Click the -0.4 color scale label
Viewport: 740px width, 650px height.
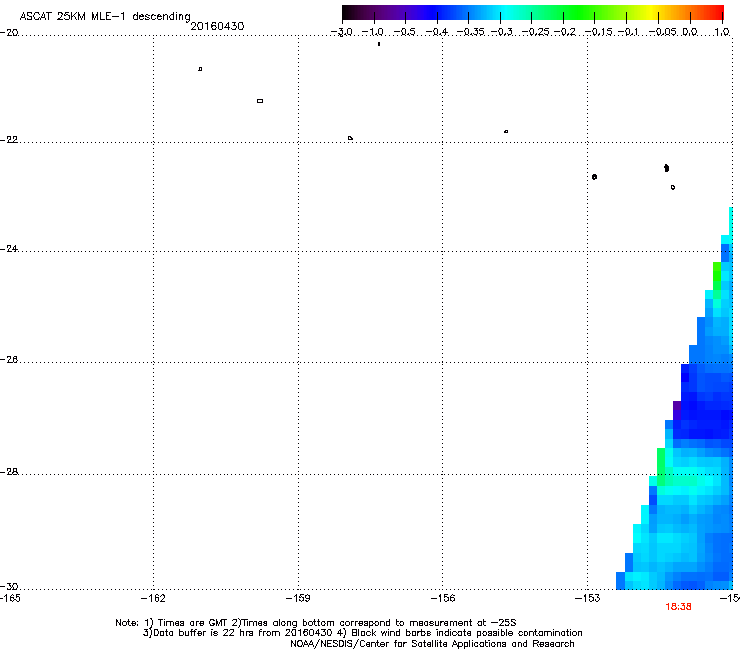[437, 32]
